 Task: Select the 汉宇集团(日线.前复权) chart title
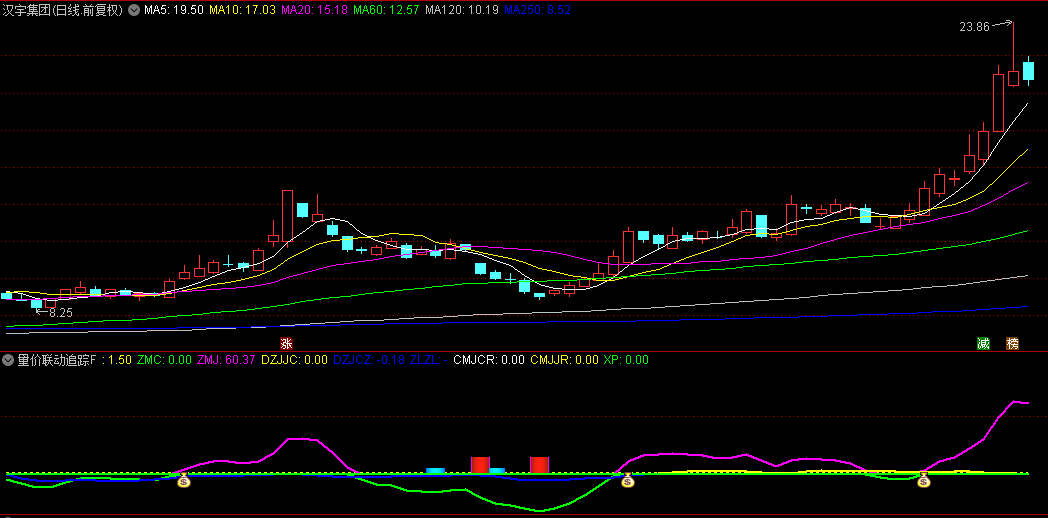click(65, 10)
